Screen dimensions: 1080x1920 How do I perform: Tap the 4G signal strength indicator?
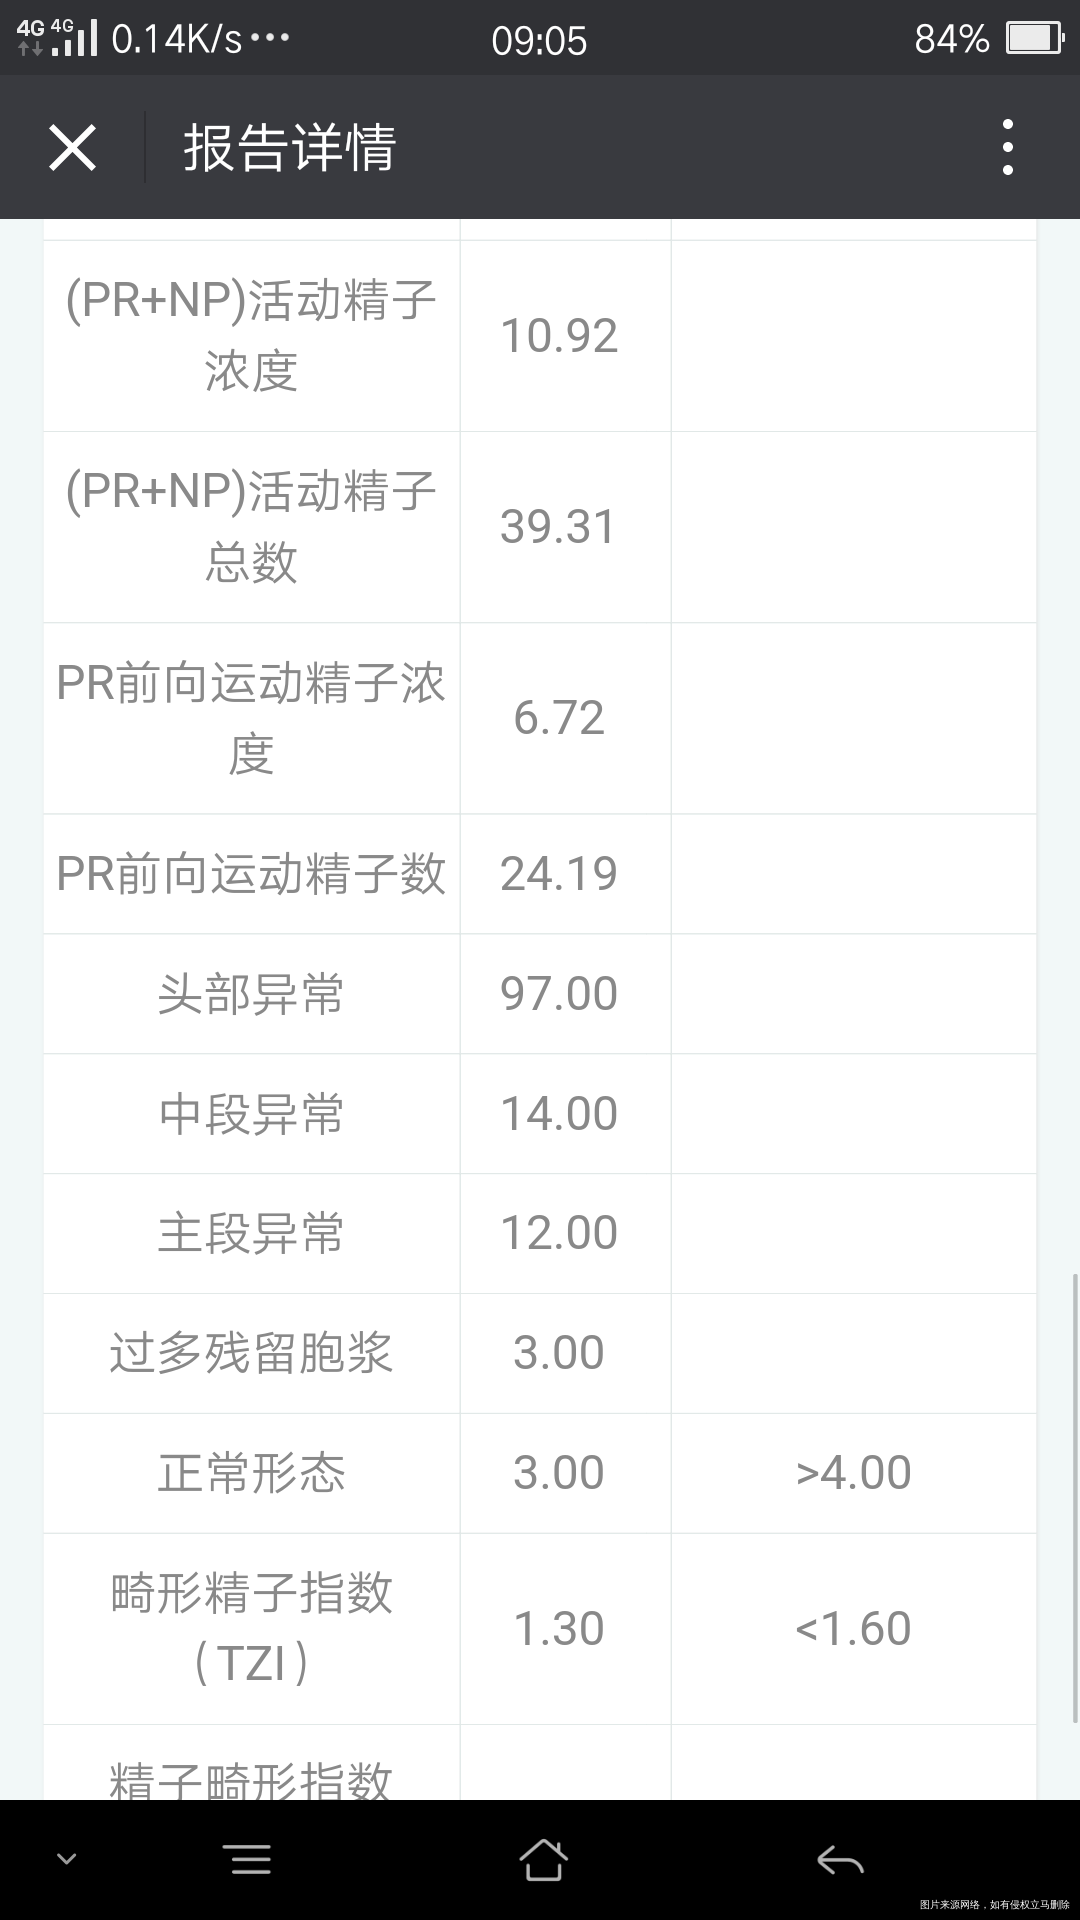click(58, 38)
